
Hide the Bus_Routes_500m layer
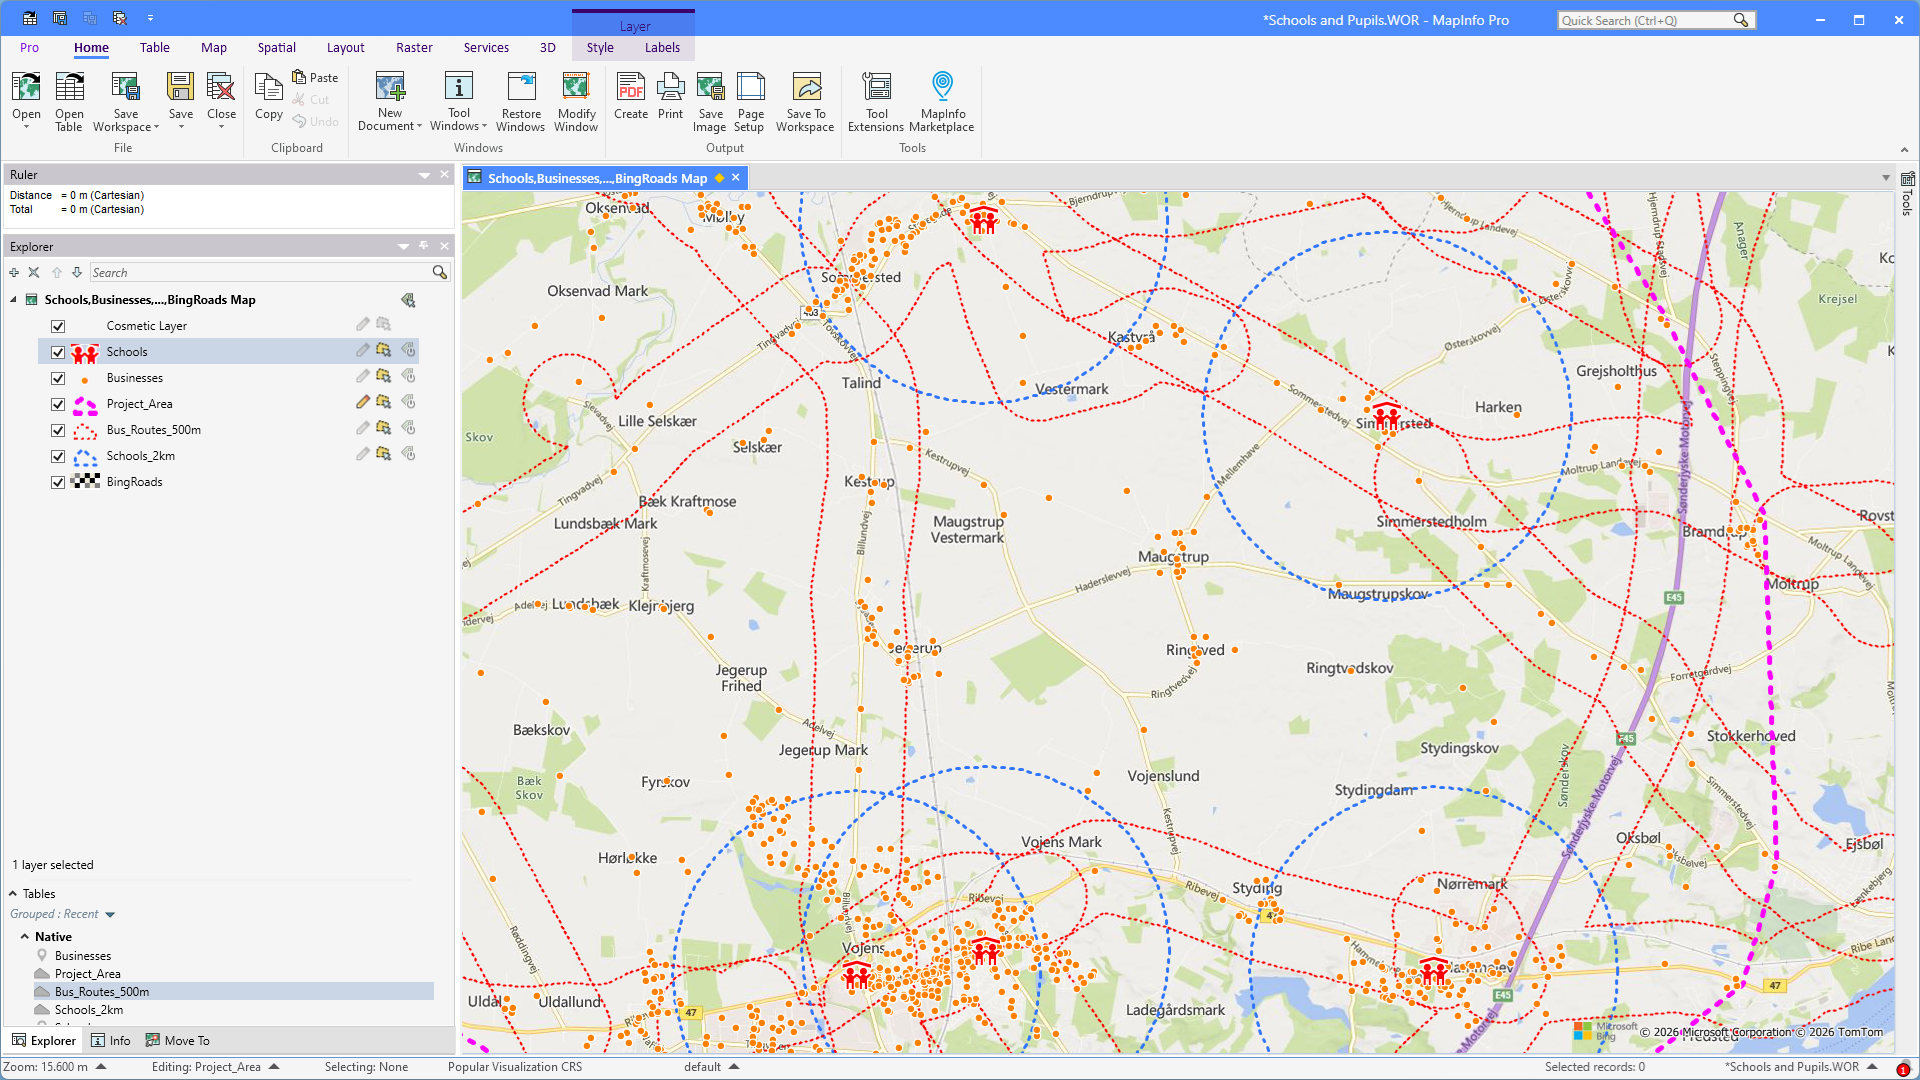[58, 430]
